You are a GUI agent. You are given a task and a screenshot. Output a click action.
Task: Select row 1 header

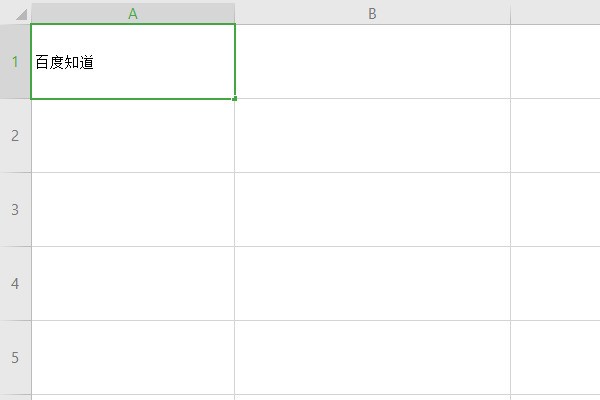pyautogui.click(x=15, y=61)
